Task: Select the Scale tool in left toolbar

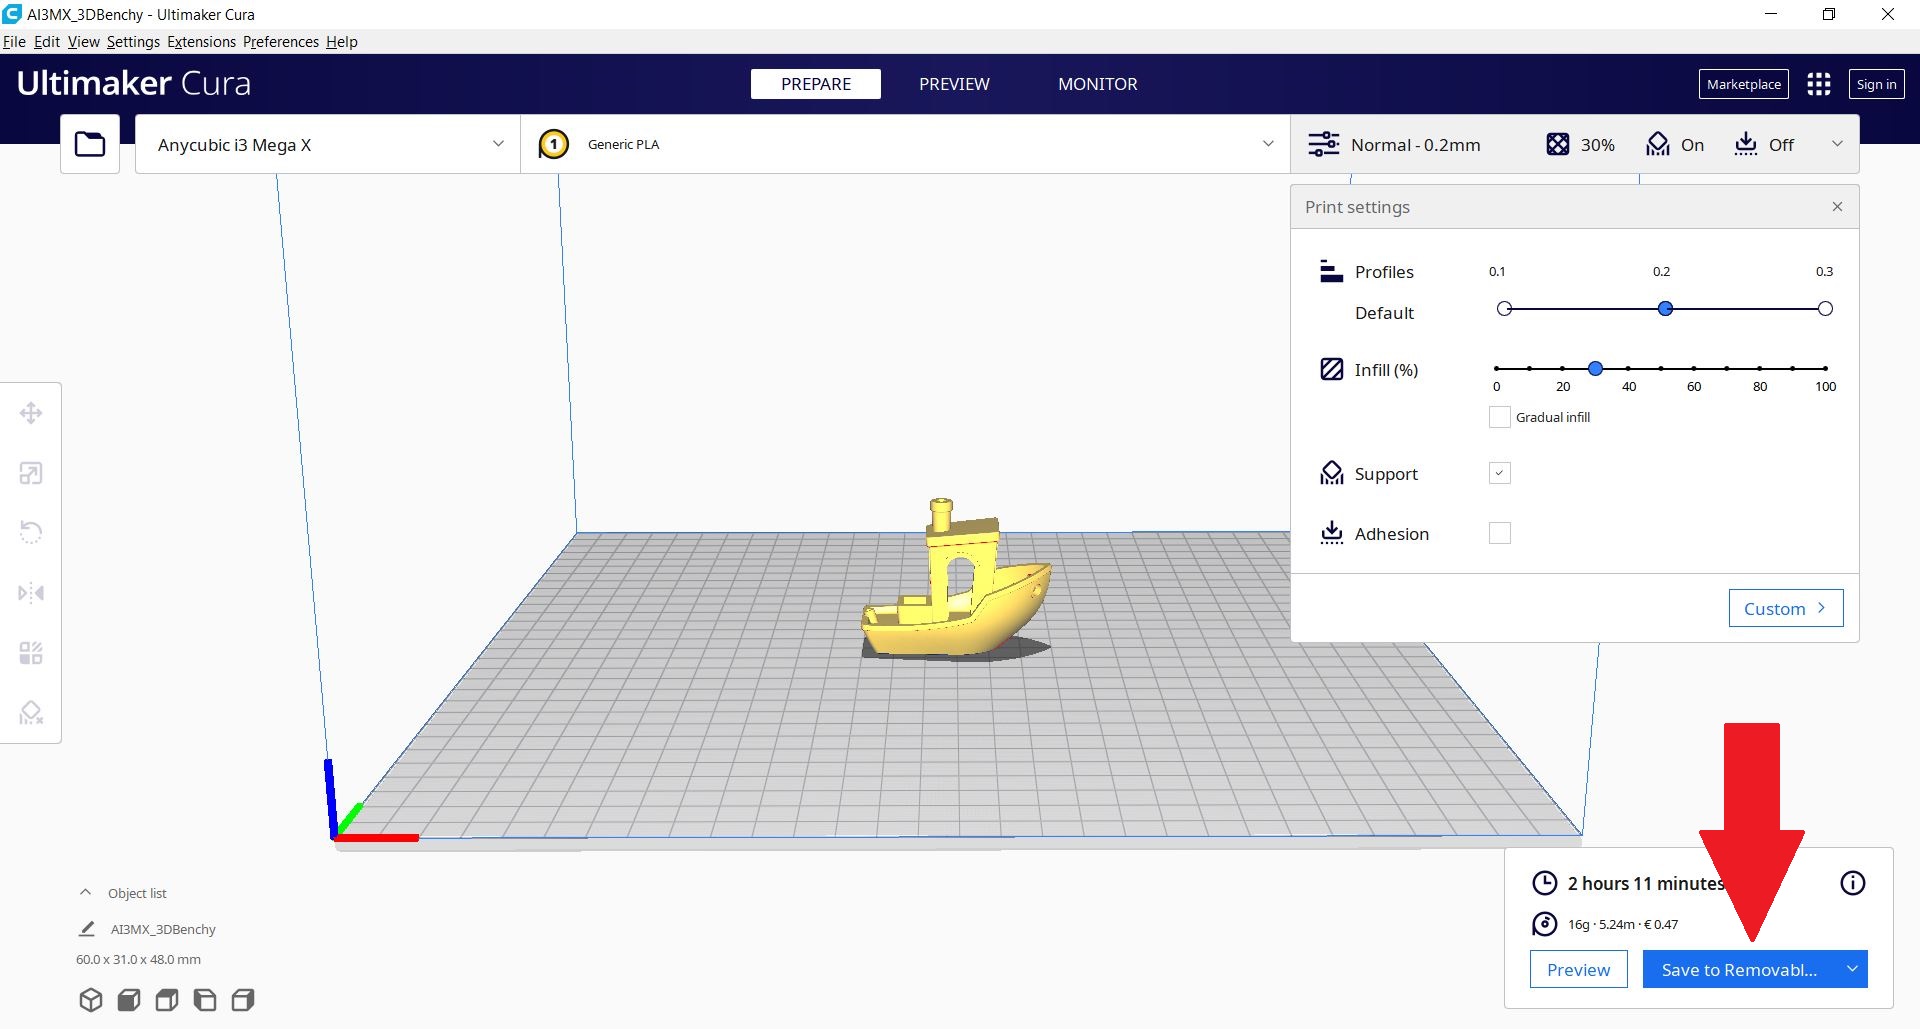Action: pos(31,473)
